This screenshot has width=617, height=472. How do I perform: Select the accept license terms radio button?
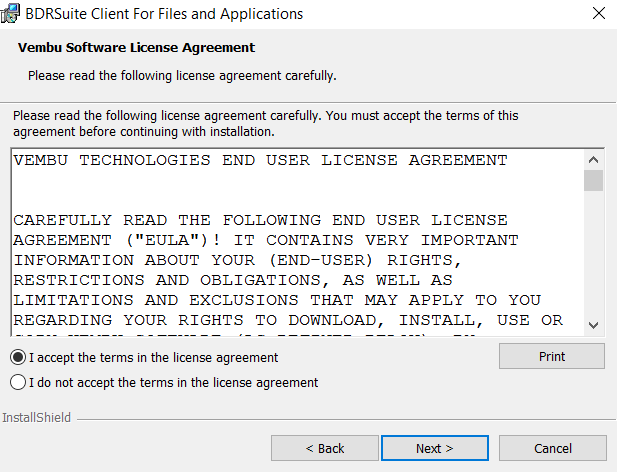[x=18, y=358]
